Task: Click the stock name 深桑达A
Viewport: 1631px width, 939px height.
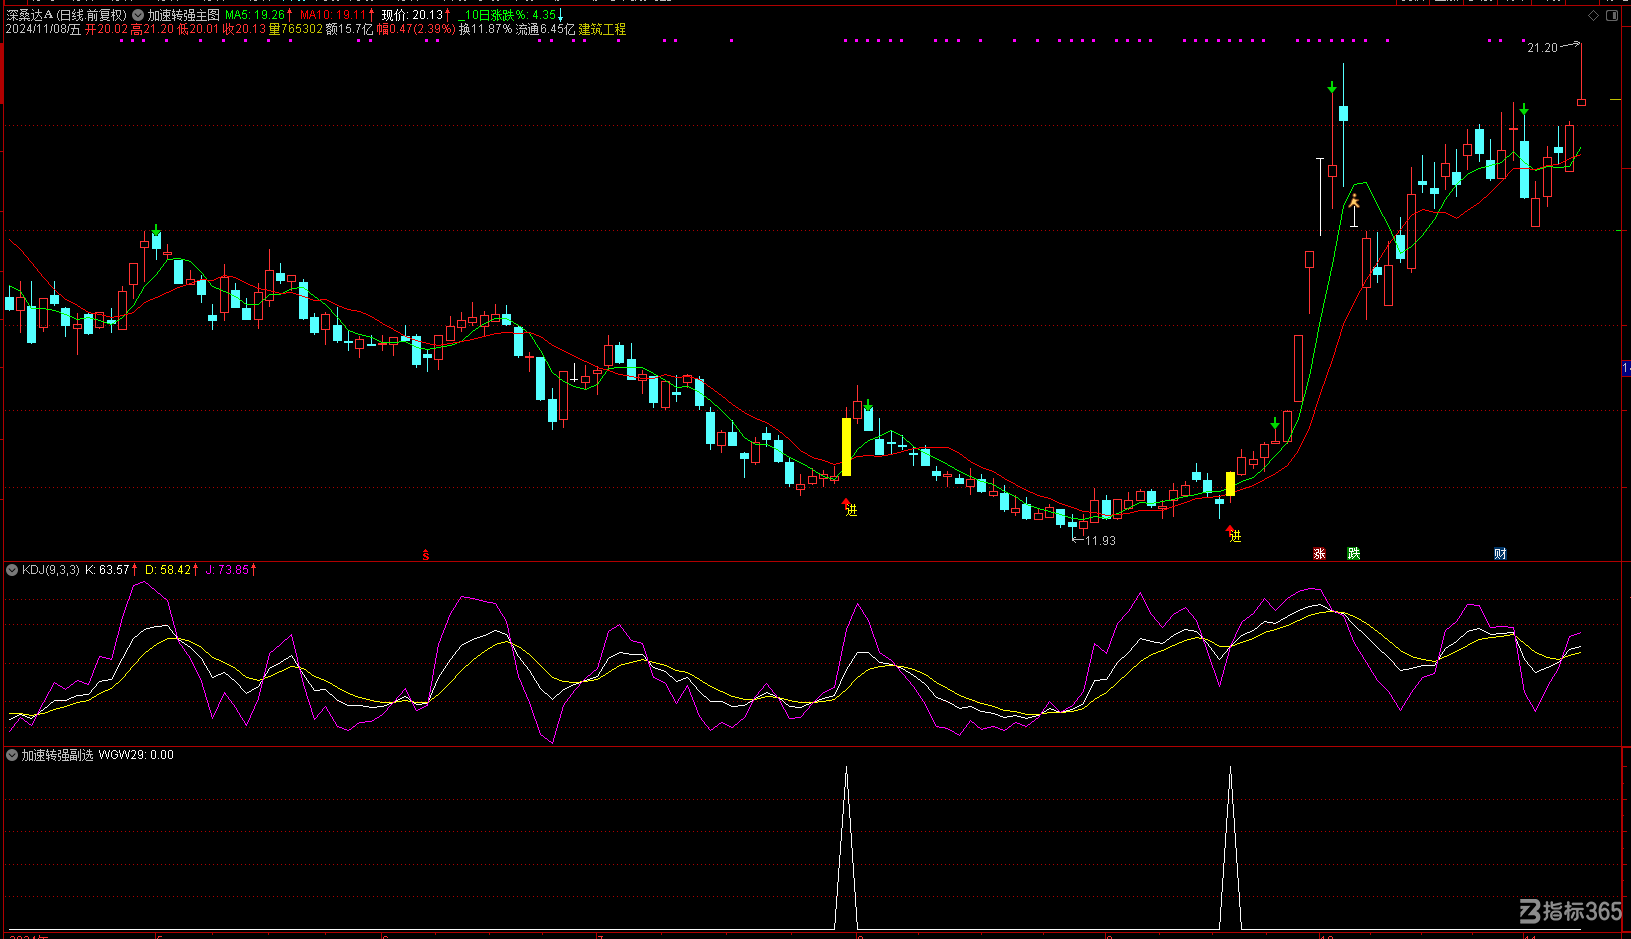Action: tap(29, 15)
